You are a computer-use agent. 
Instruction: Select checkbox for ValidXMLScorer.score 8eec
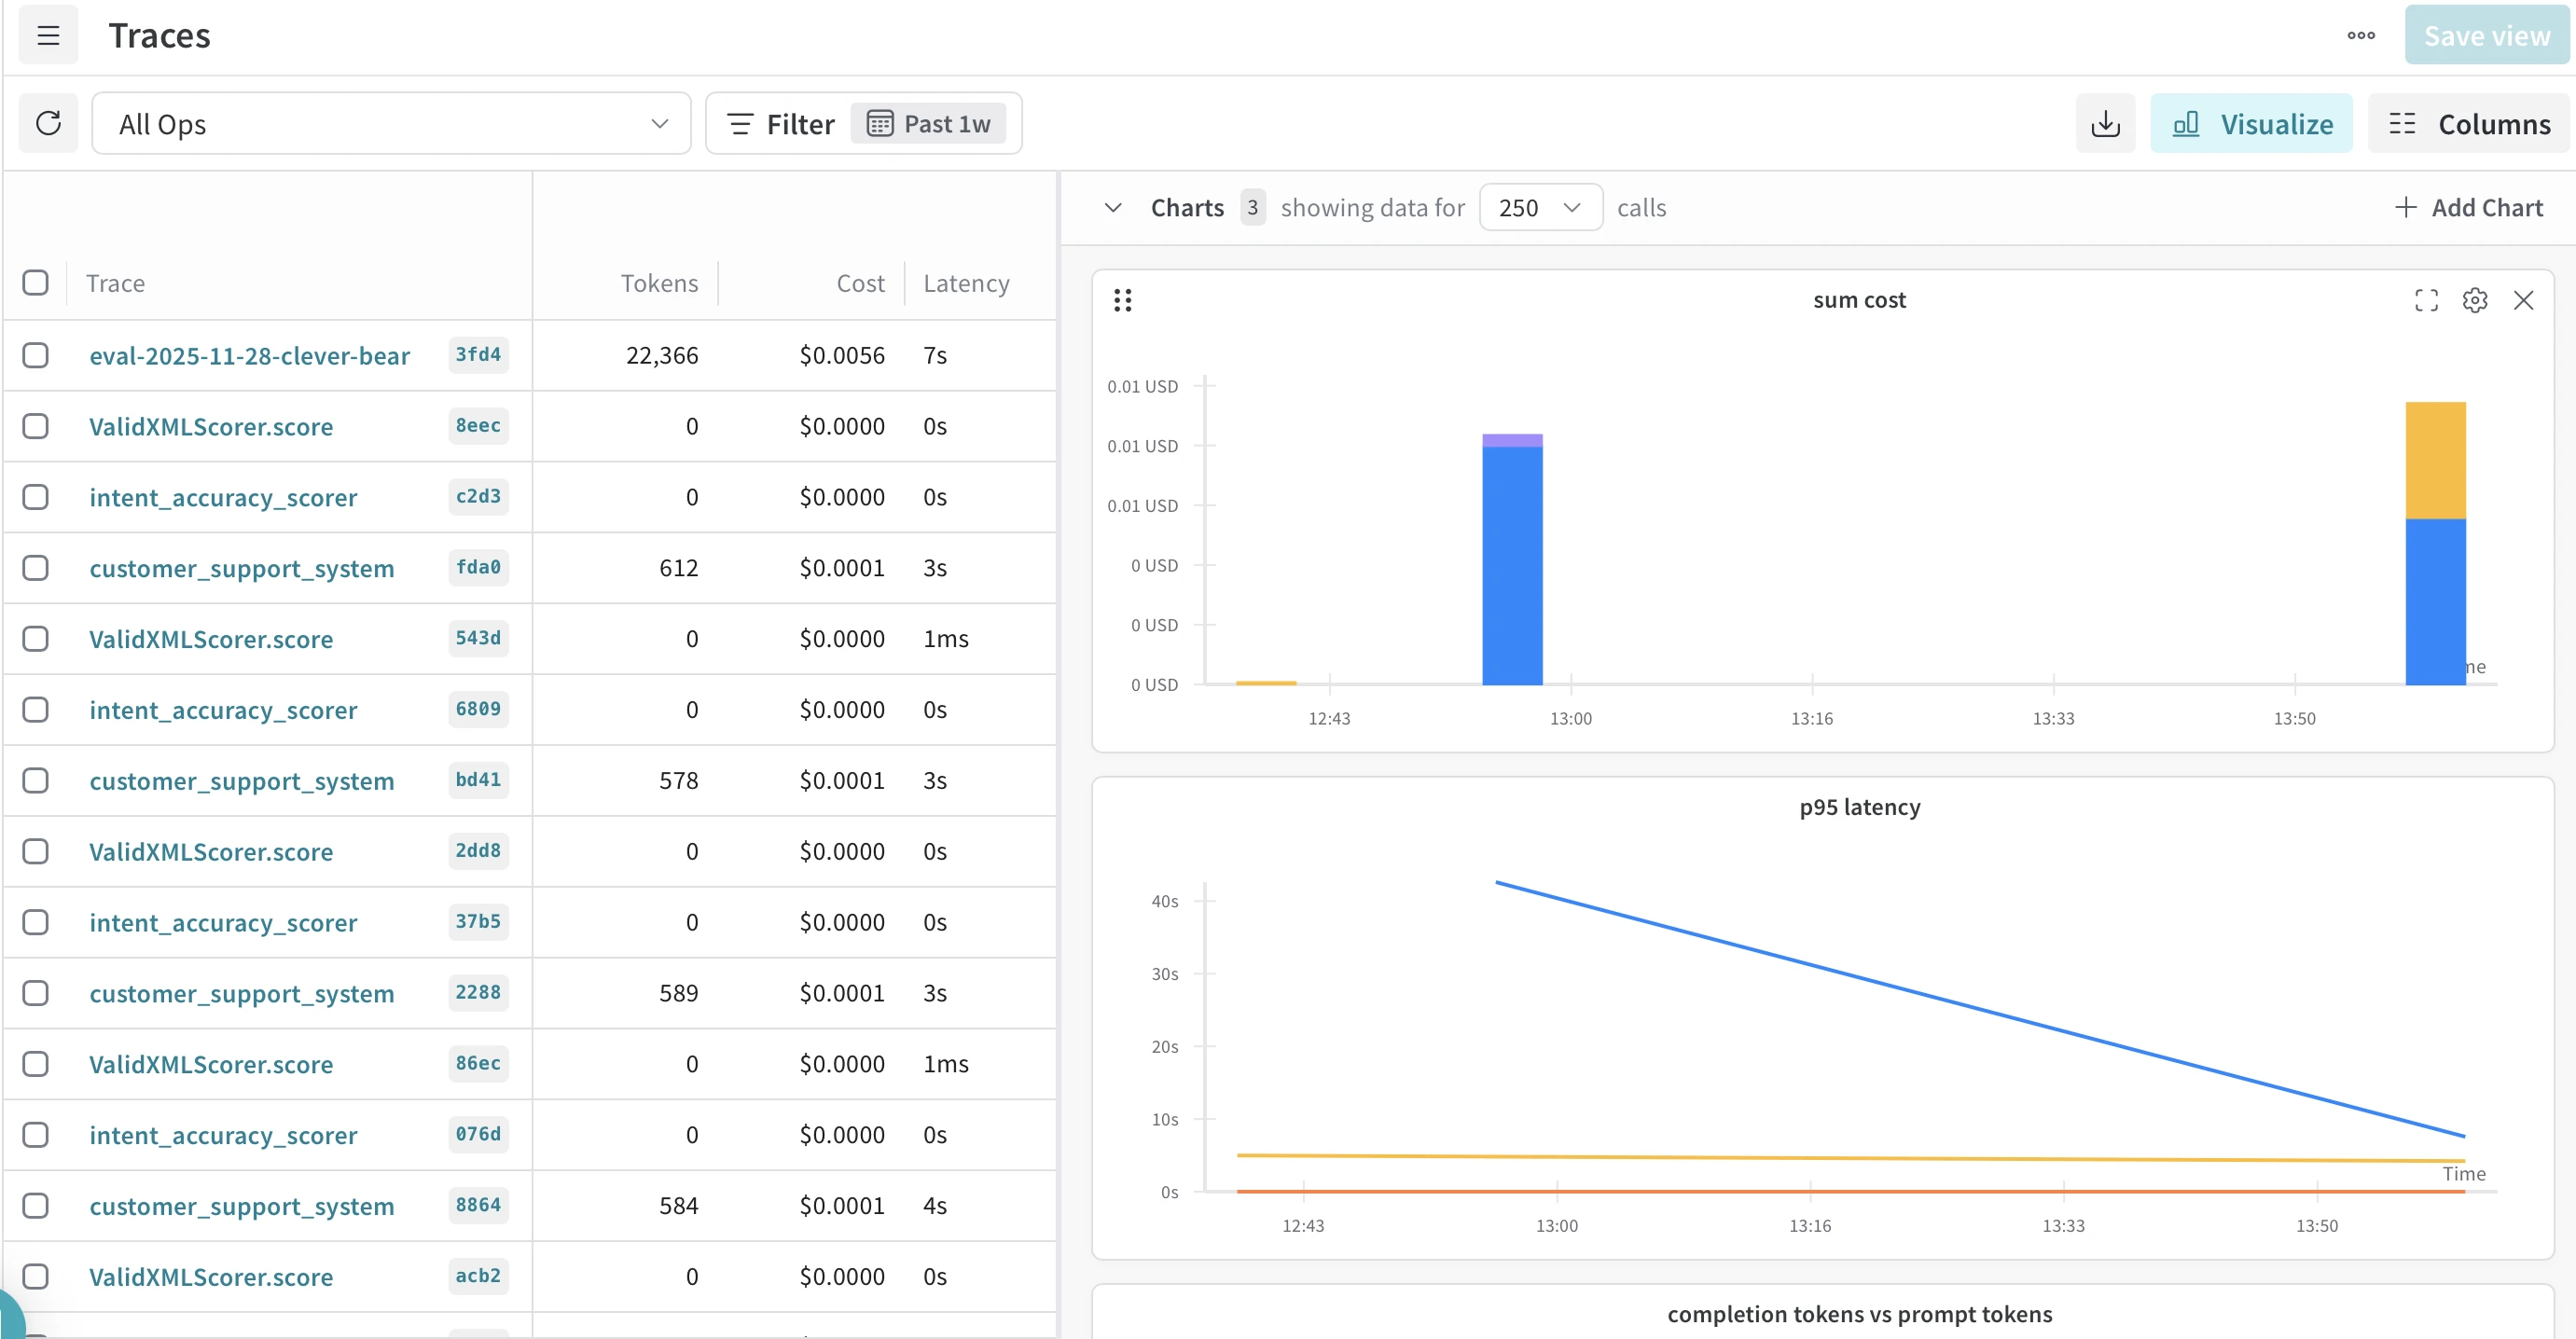tap(35, 426)
